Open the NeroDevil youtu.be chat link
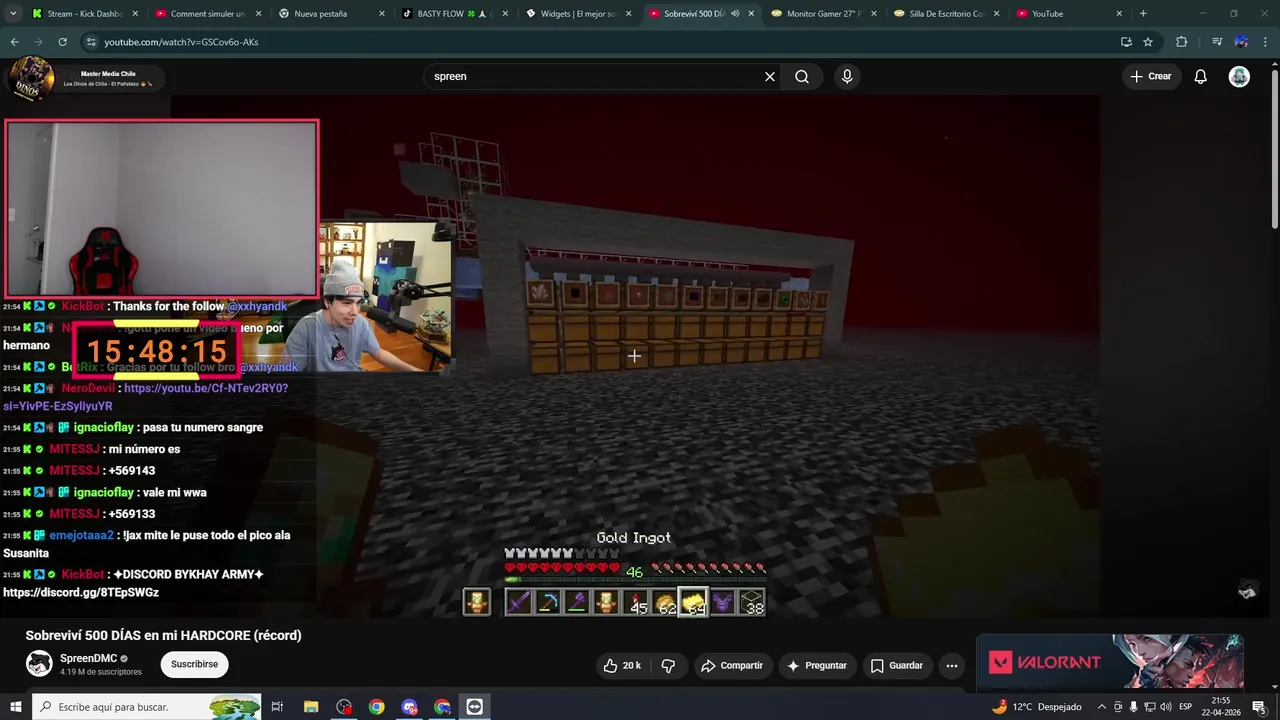 tap(146, 397)
